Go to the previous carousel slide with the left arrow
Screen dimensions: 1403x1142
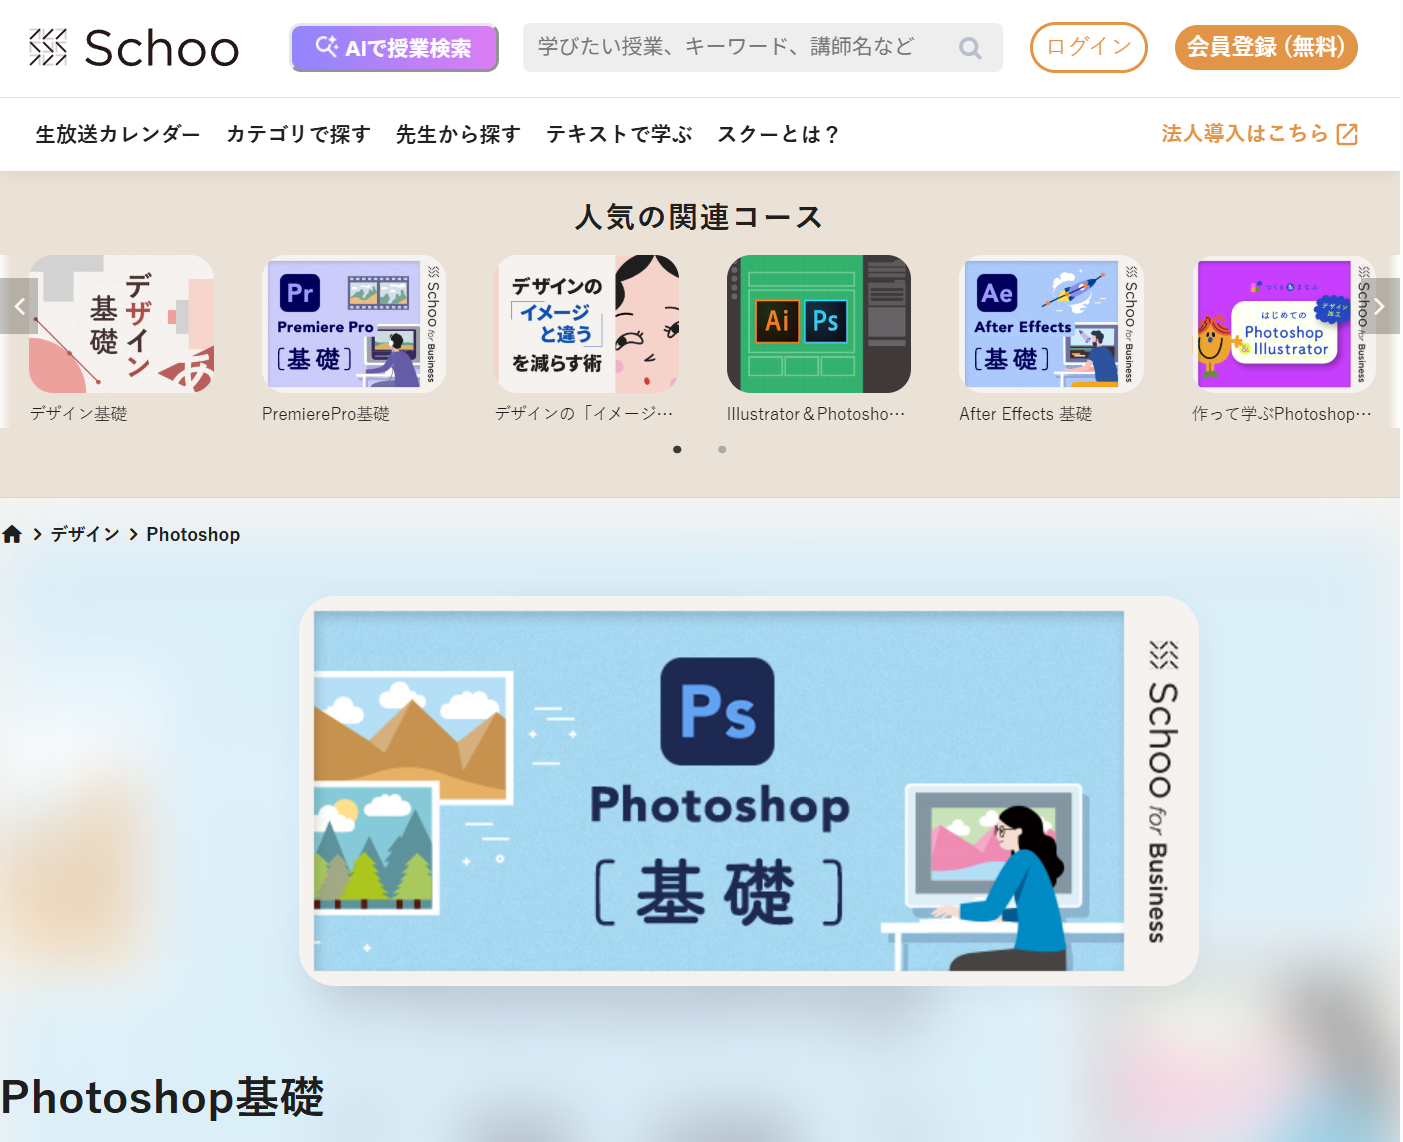point(19,306)
